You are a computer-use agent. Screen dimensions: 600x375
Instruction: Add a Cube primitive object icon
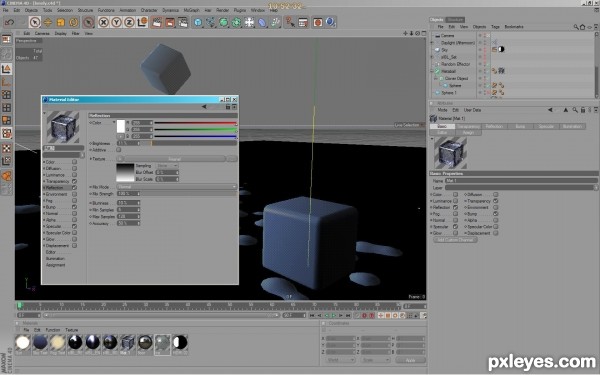click(x=198, y=22)
